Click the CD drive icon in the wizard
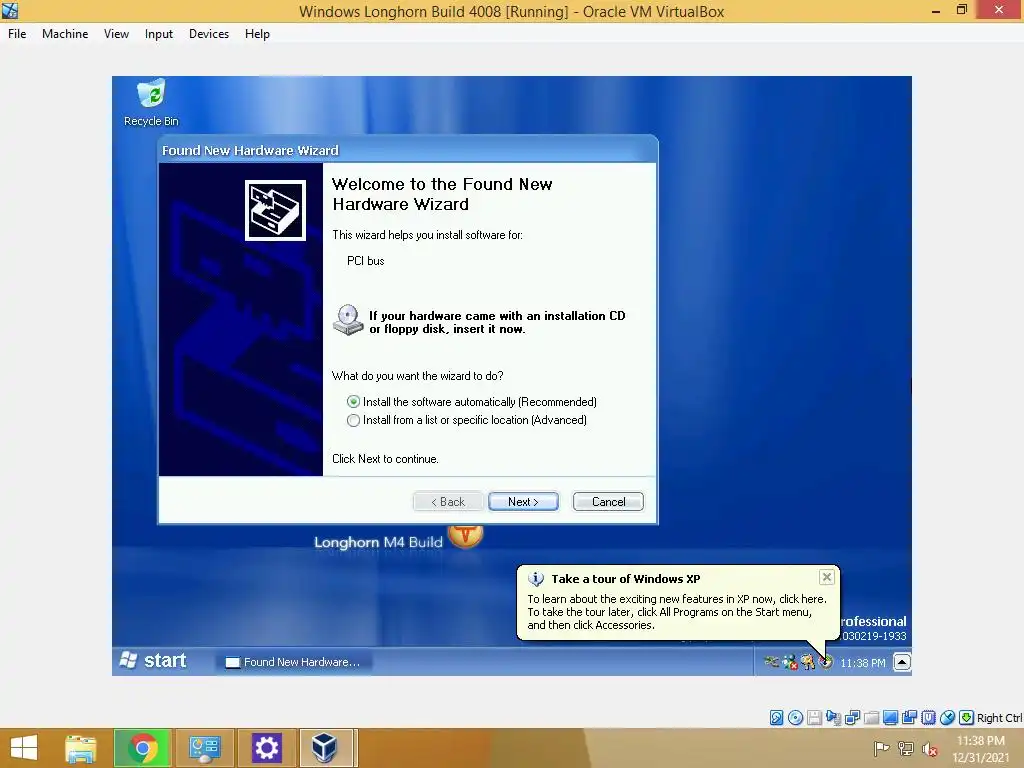Screen dimensions: 1024x768 tap(347, 320)
